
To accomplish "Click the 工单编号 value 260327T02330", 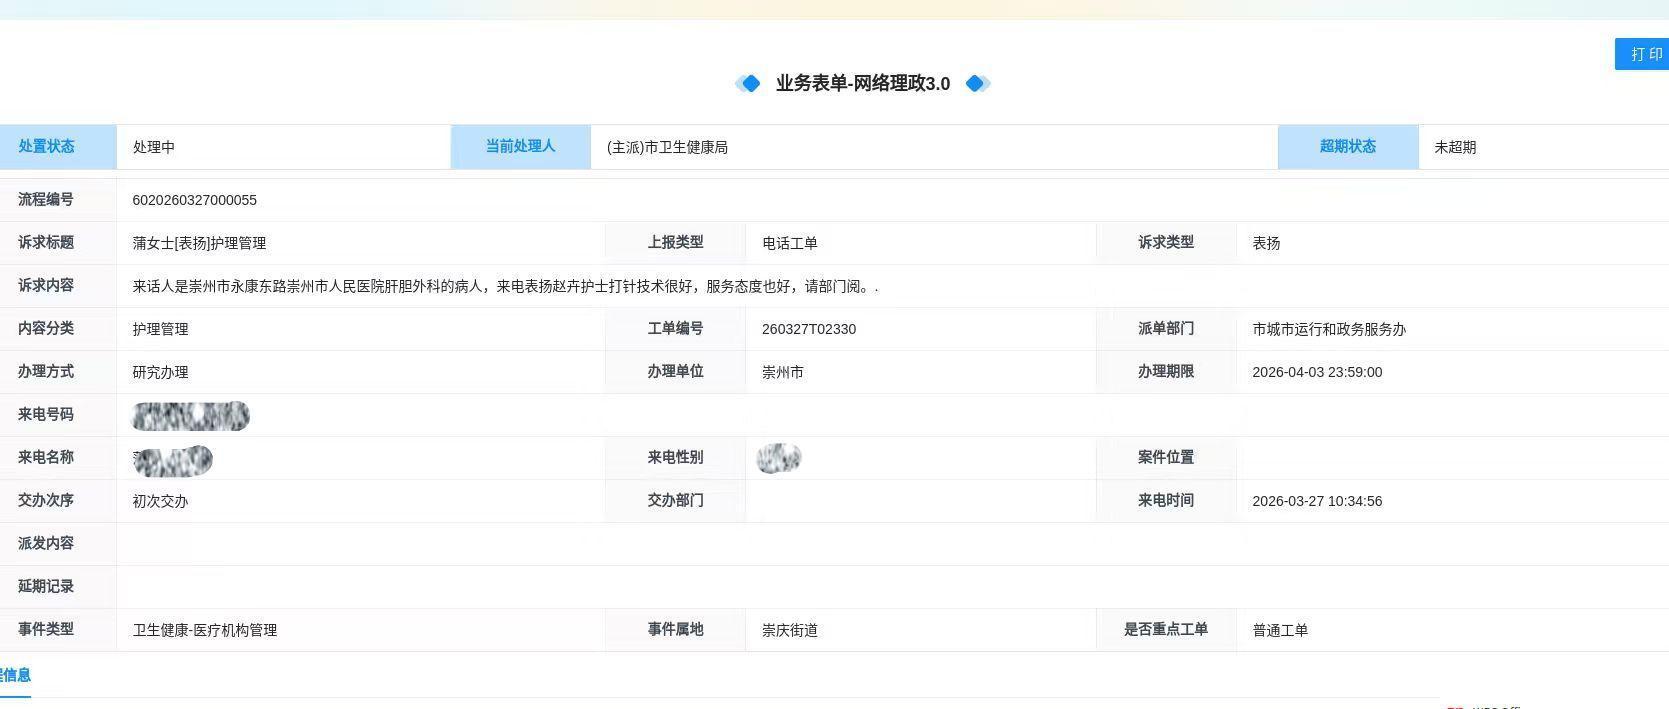I will pos(808,329).
